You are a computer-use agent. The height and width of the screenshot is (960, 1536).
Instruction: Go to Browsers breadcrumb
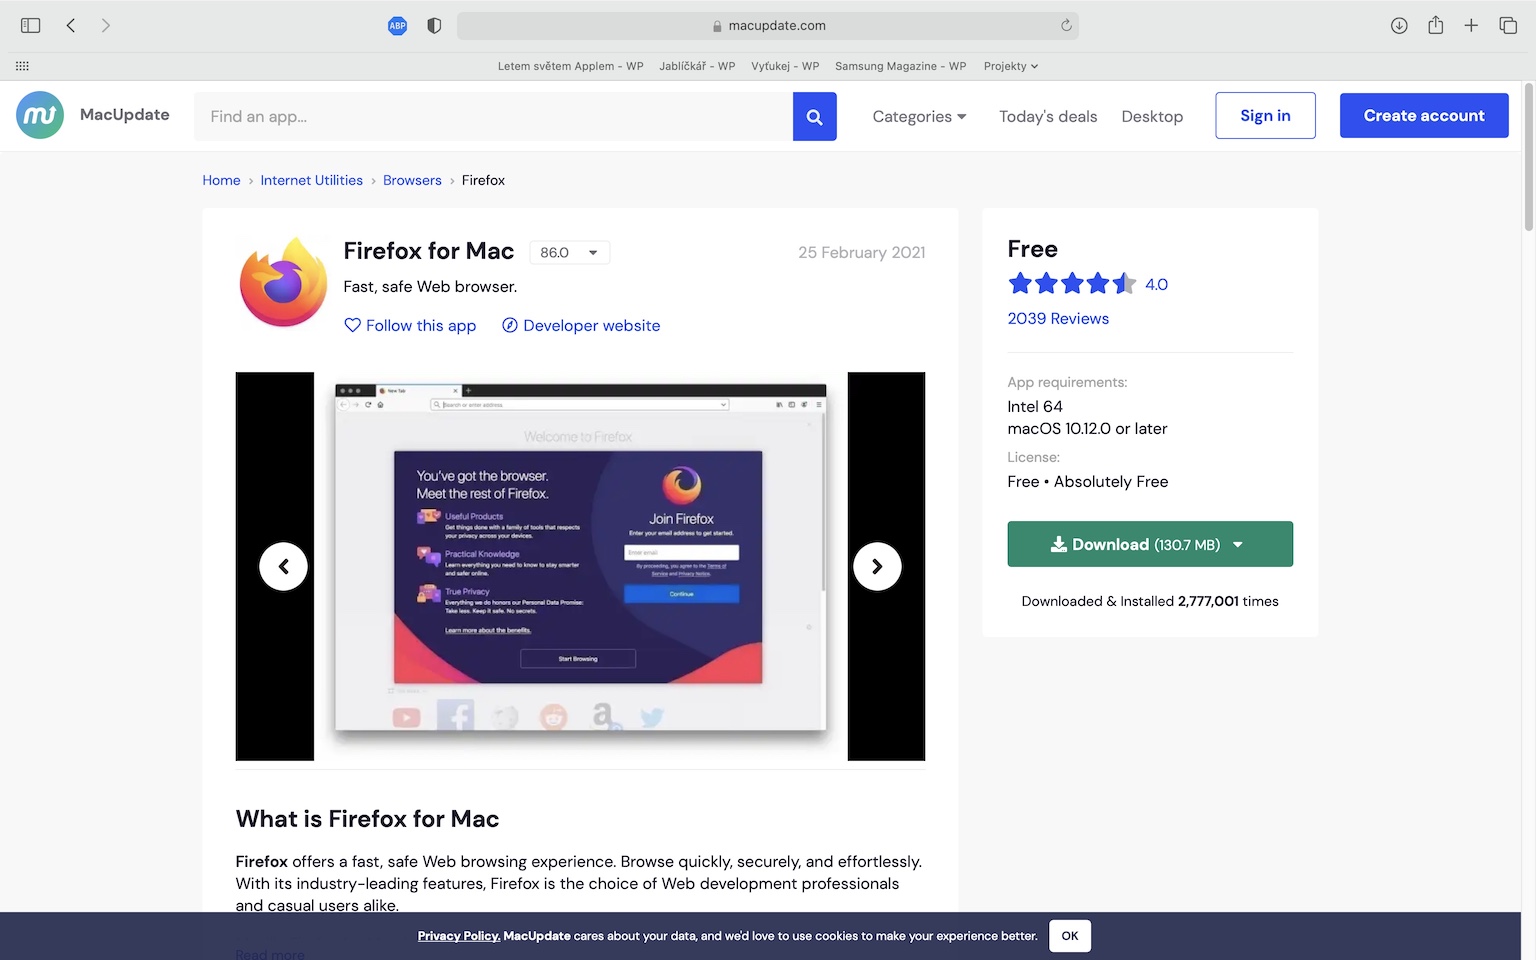(412, 180)
